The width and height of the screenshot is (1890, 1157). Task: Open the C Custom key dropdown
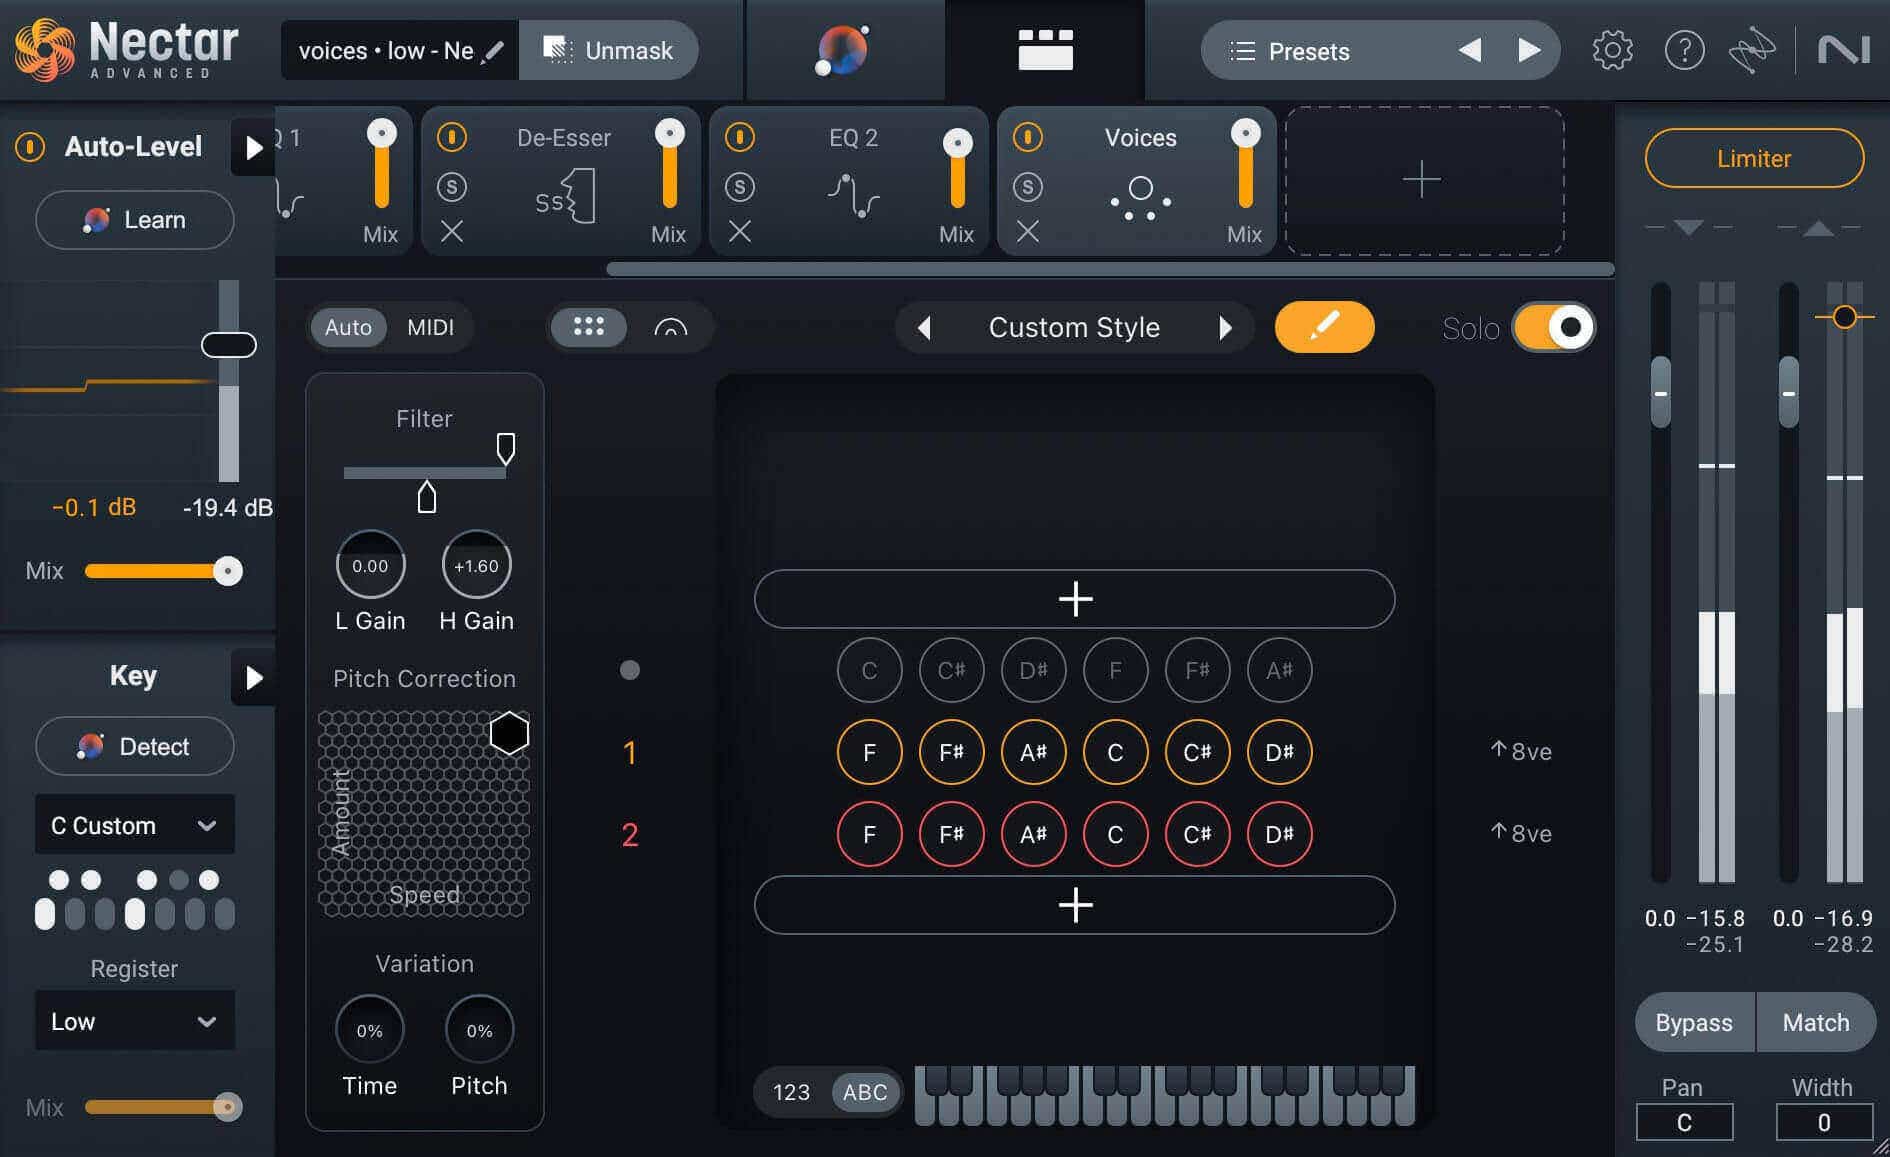coord(135,825)
